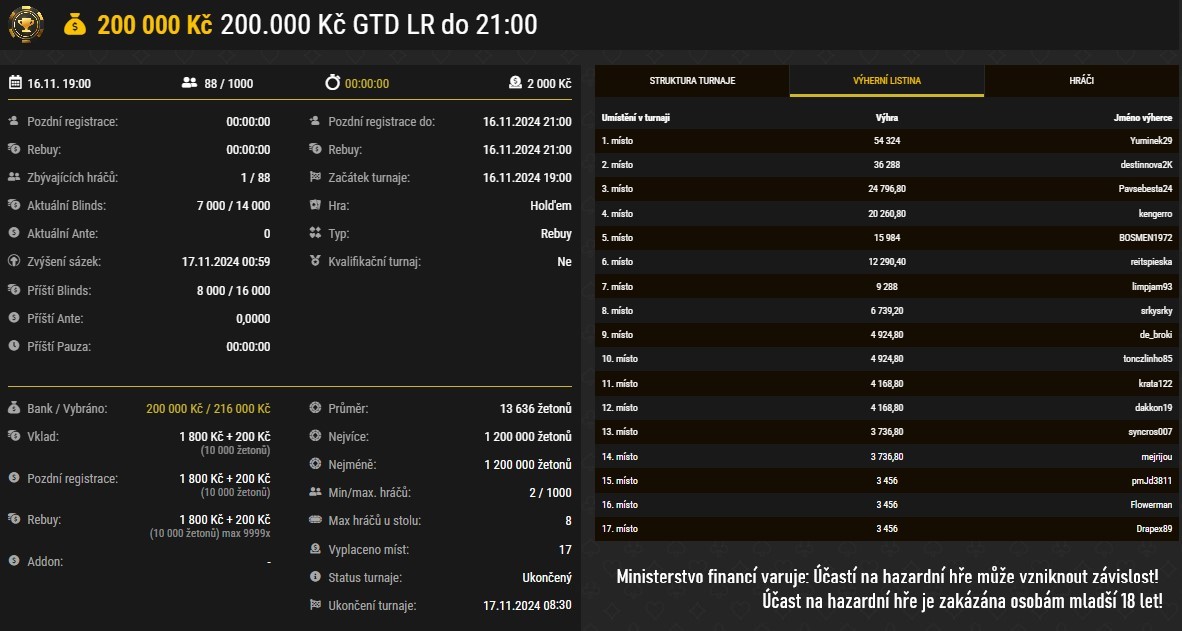Viewport: 1182px width, 631px height.
Task: Click the info icon beside Status turnaje
Action: pos(317,576)
